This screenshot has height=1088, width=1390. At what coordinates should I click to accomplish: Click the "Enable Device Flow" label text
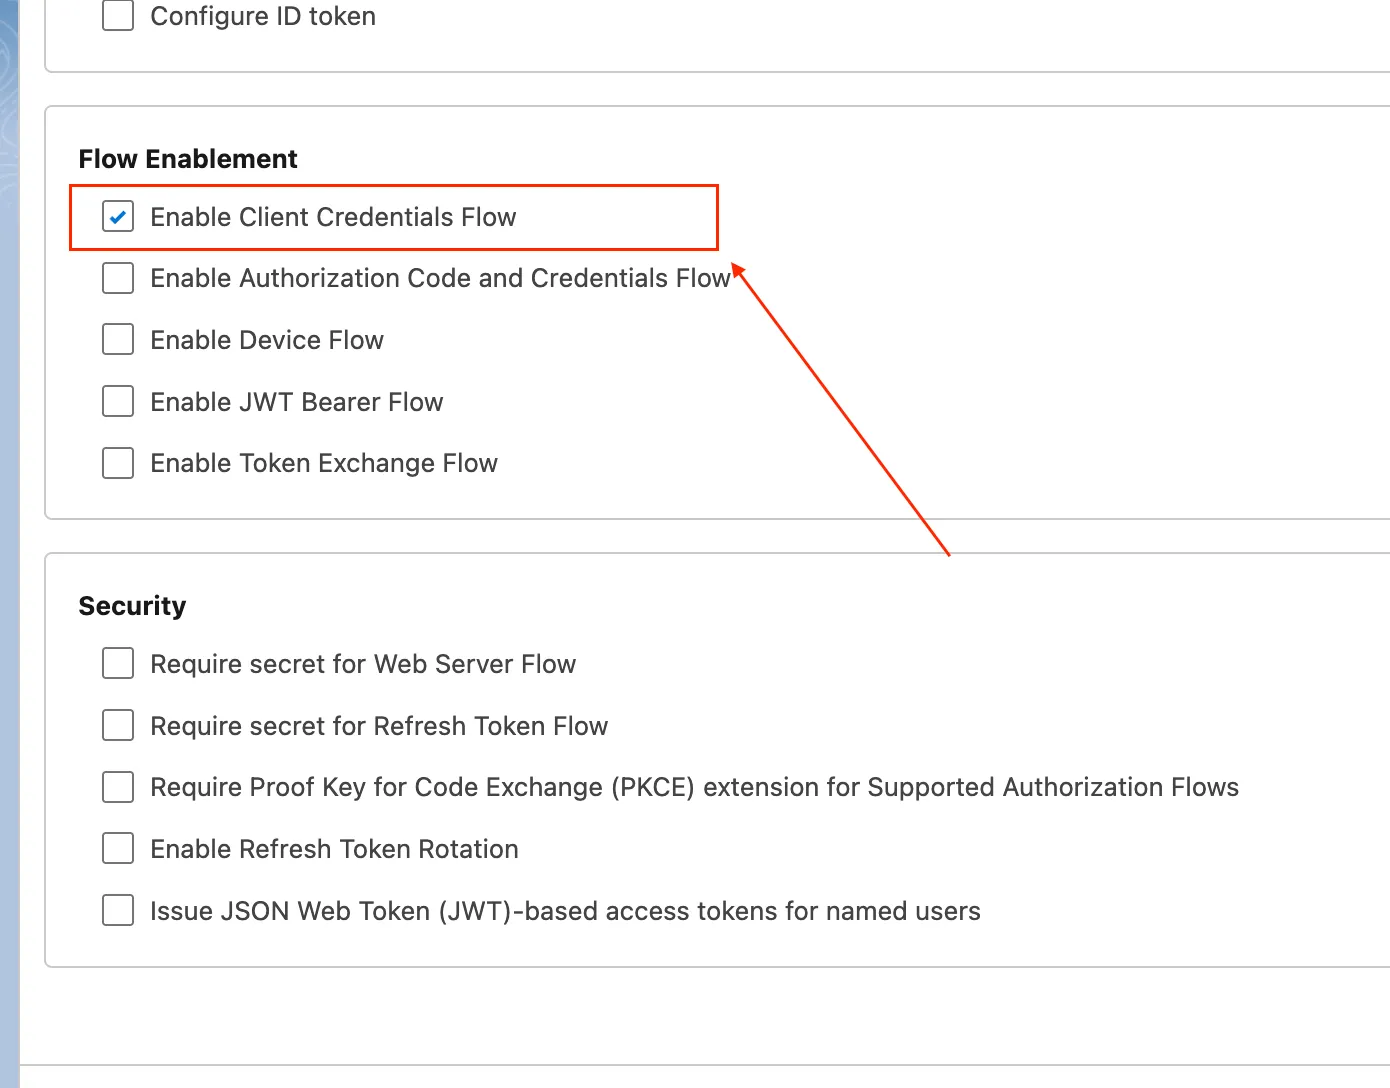pos(267,340)
